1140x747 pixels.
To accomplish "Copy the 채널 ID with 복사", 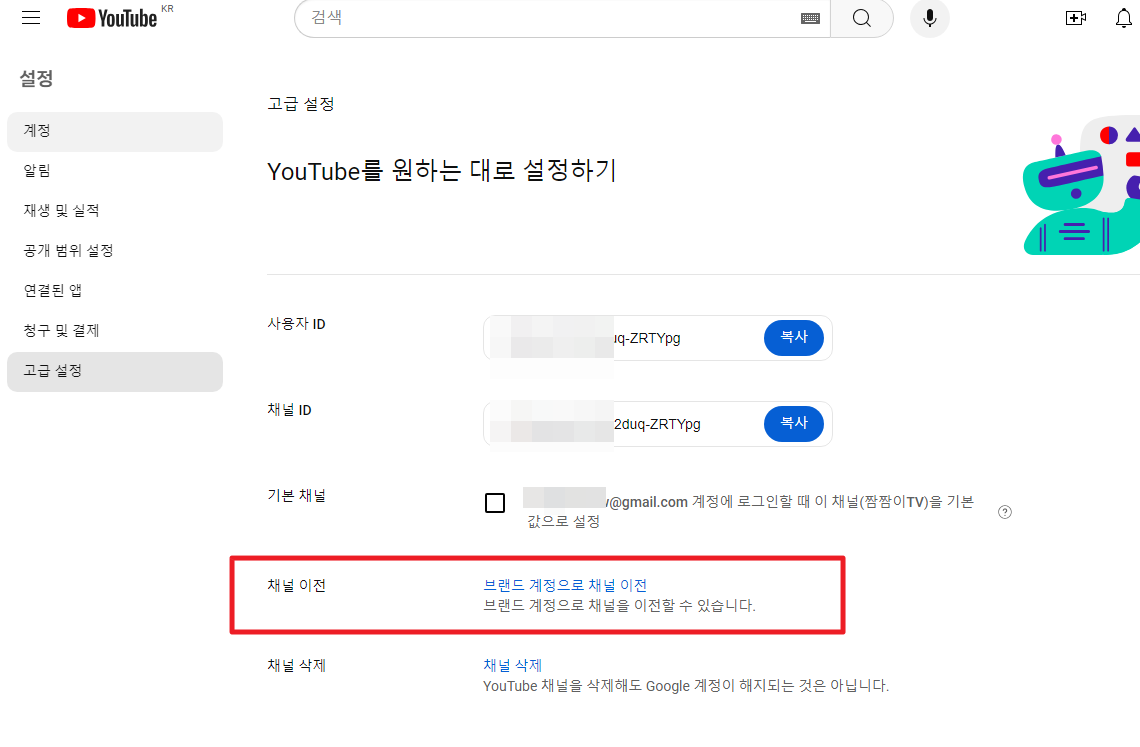I will [x=794, y=423].
